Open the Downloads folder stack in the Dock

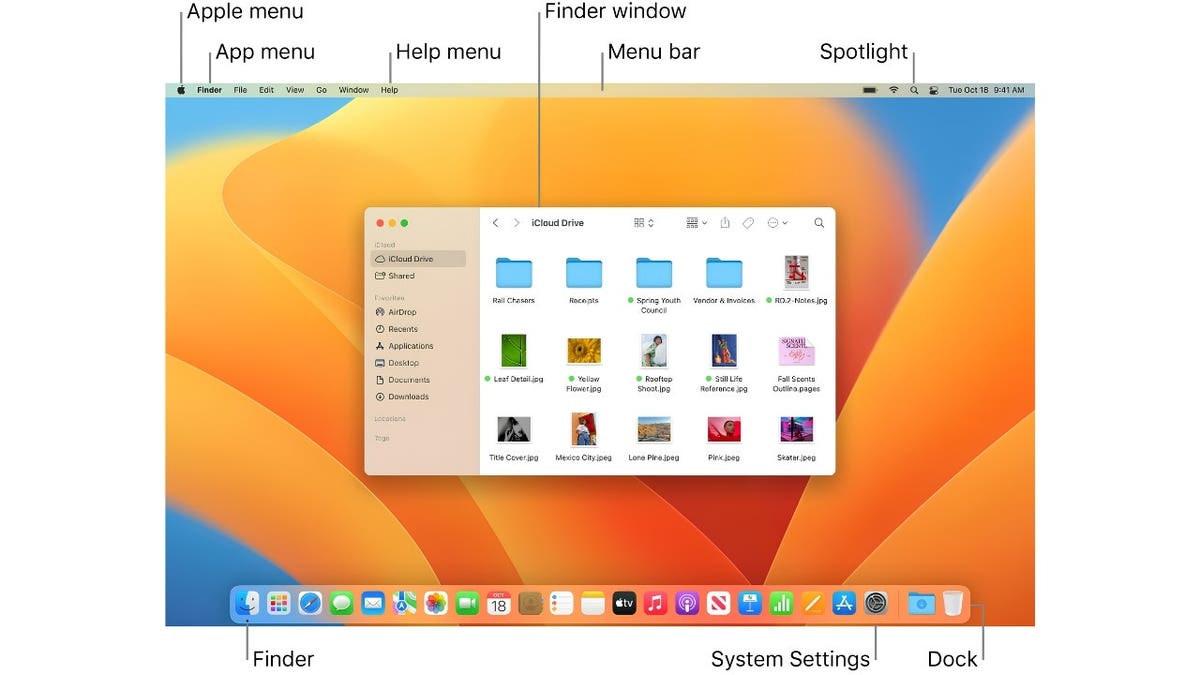[922, 603]
